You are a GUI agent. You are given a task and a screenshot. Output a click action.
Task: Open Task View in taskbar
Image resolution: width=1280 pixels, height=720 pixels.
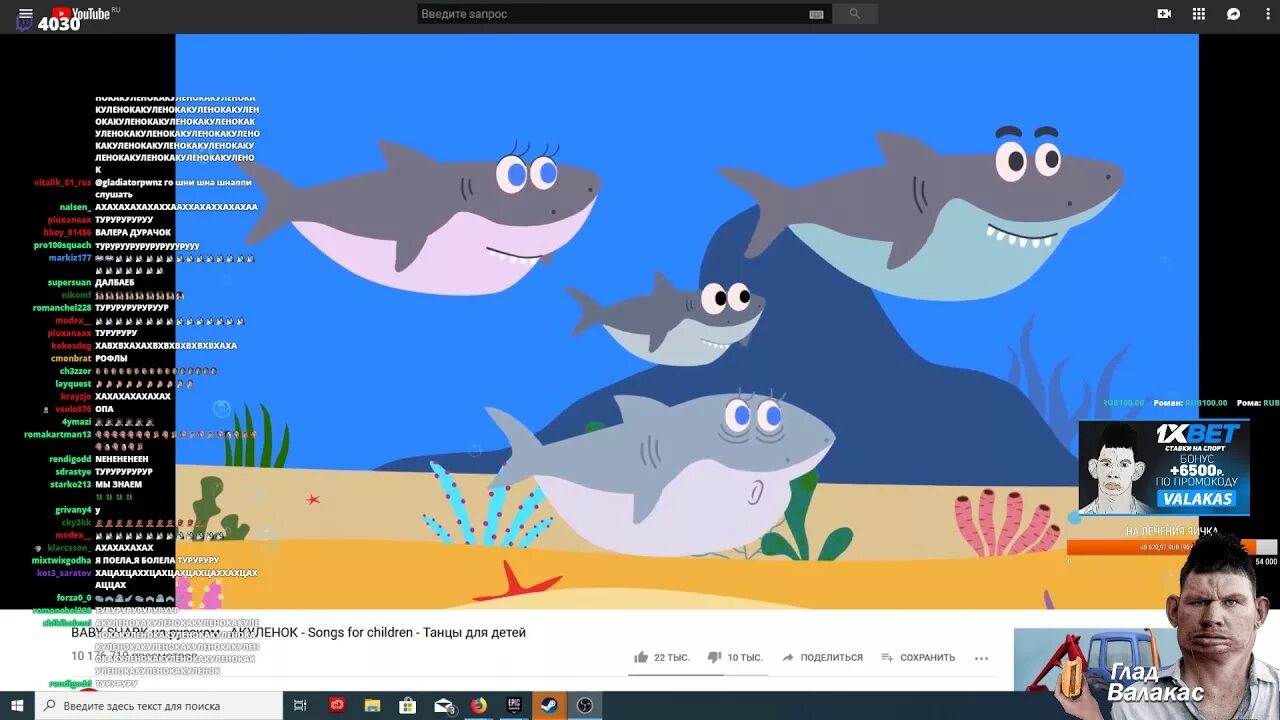(x=300, y=705)
